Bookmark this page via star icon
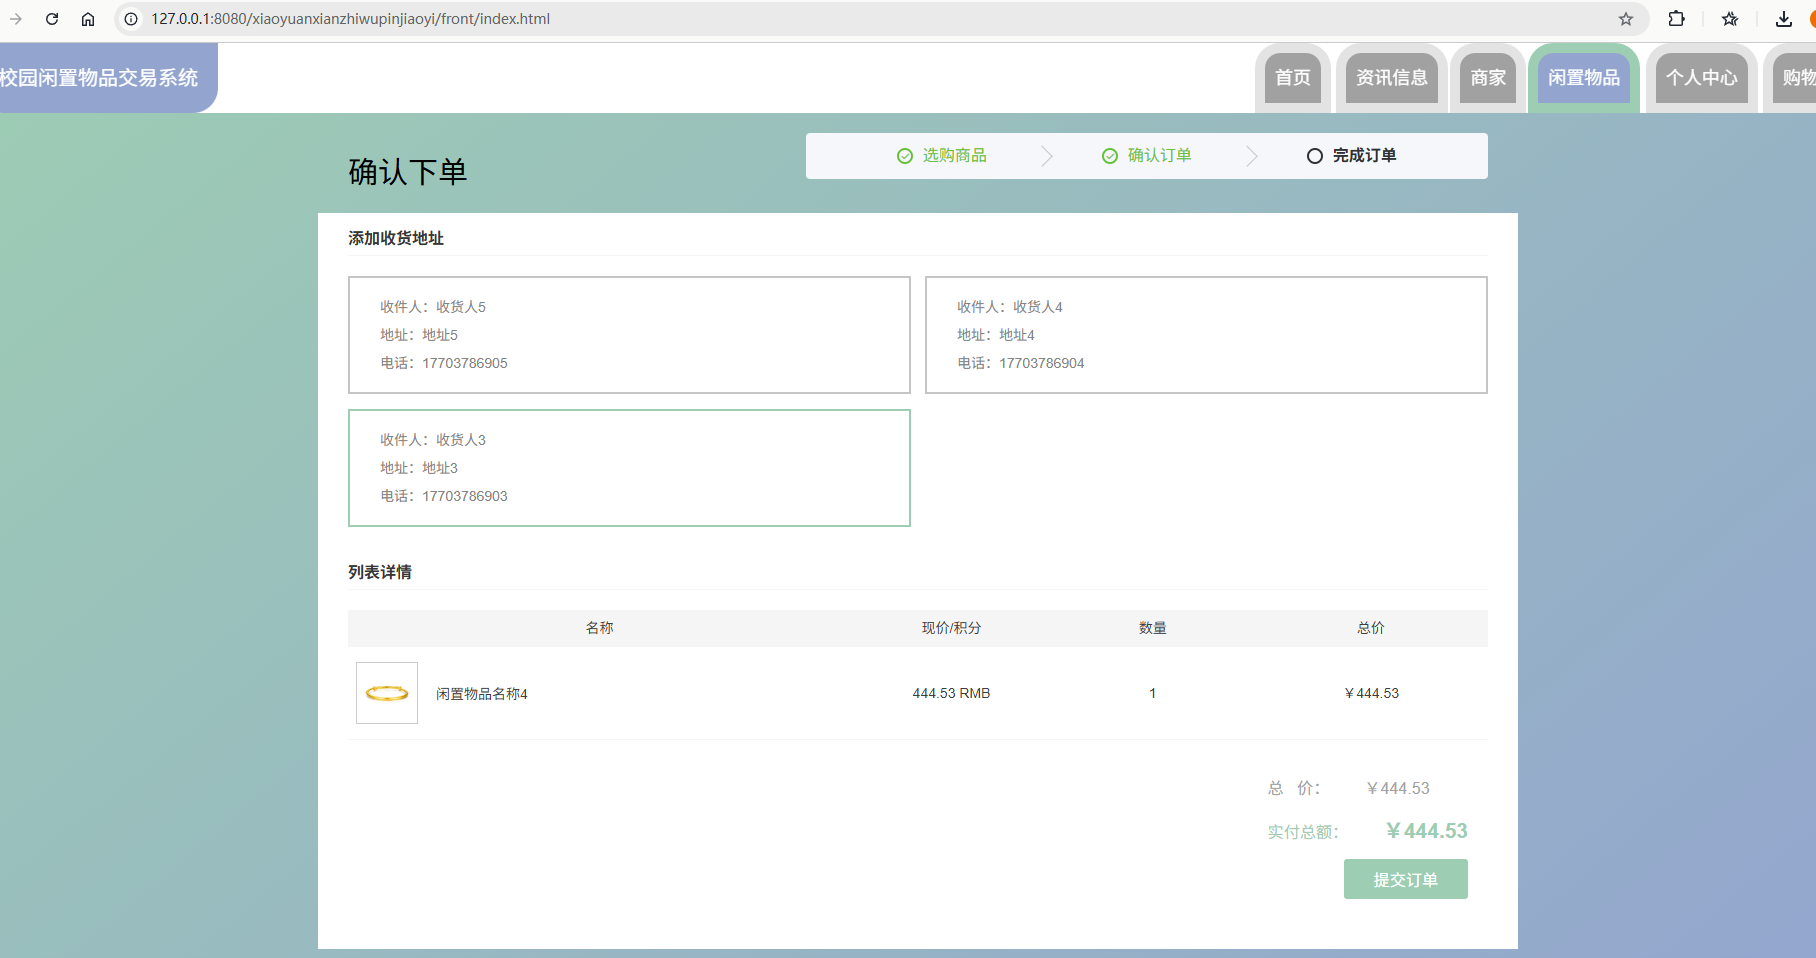 coord(1625,18)
